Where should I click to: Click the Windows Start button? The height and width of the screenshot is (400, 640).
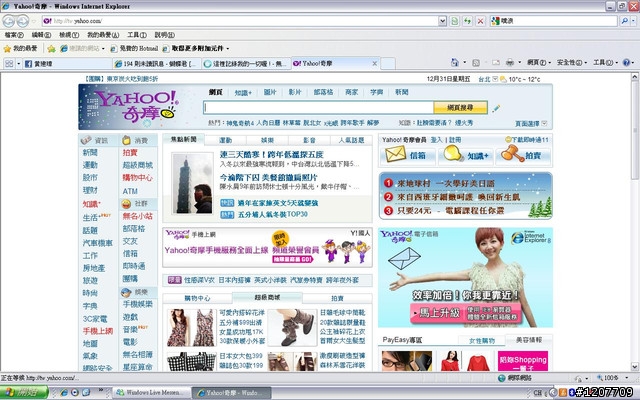point(24,392)
